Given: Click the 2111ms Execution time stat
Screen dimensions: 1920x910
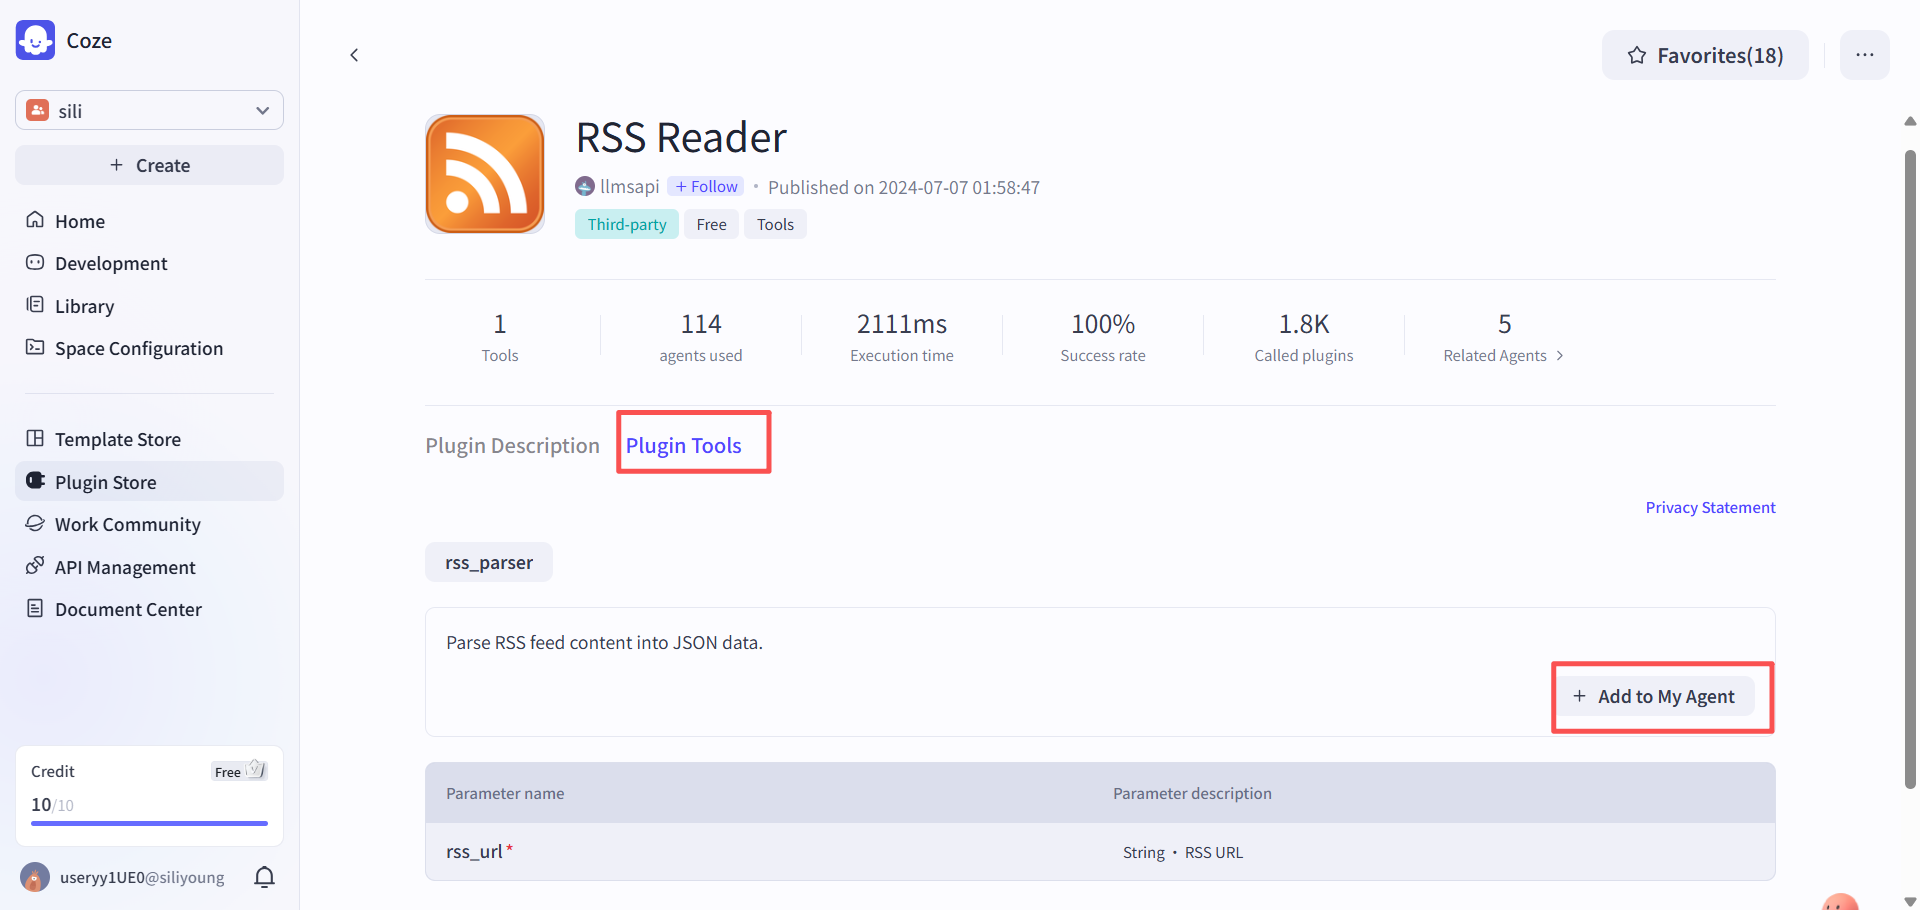Looking at the screenshot, I should coord(902,338).
